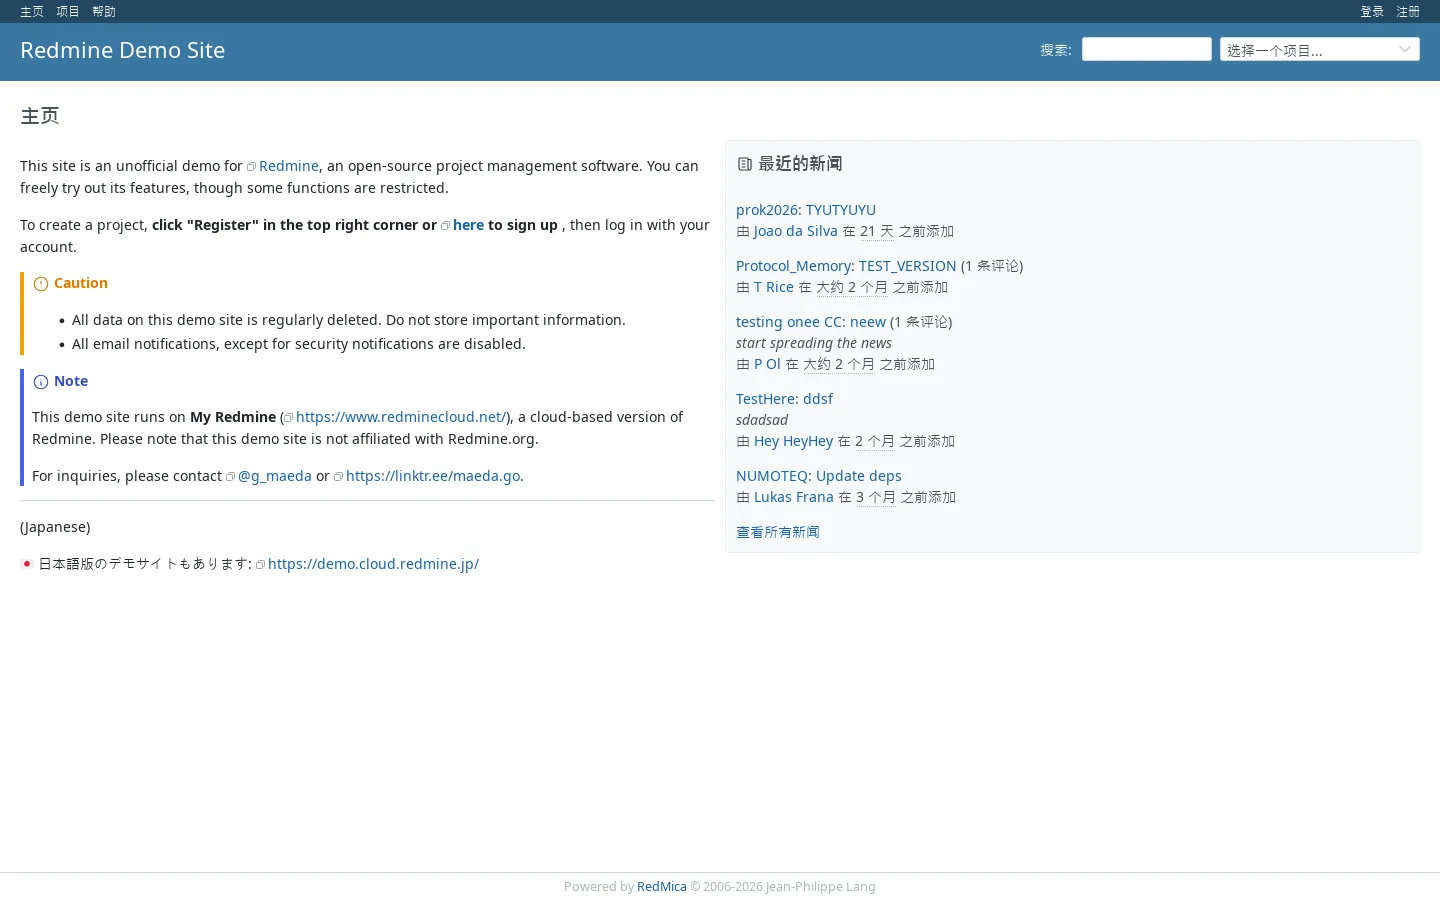Click the Japan flag icon

click(27, 564)
